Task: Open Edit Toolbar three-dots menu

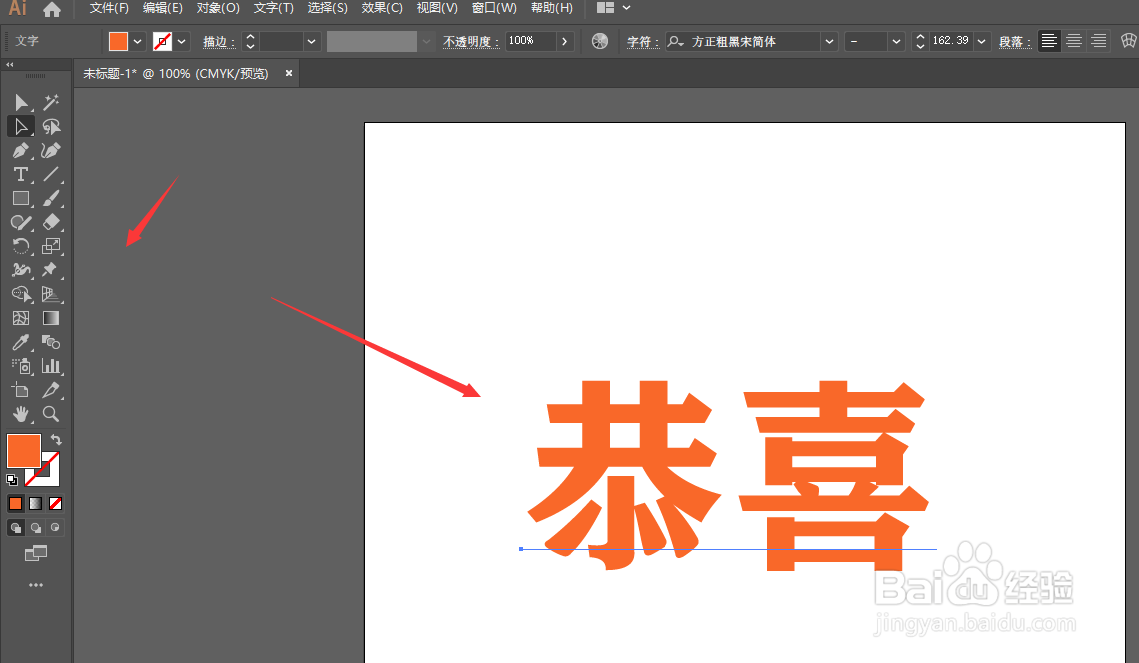Action: (36, 585)
